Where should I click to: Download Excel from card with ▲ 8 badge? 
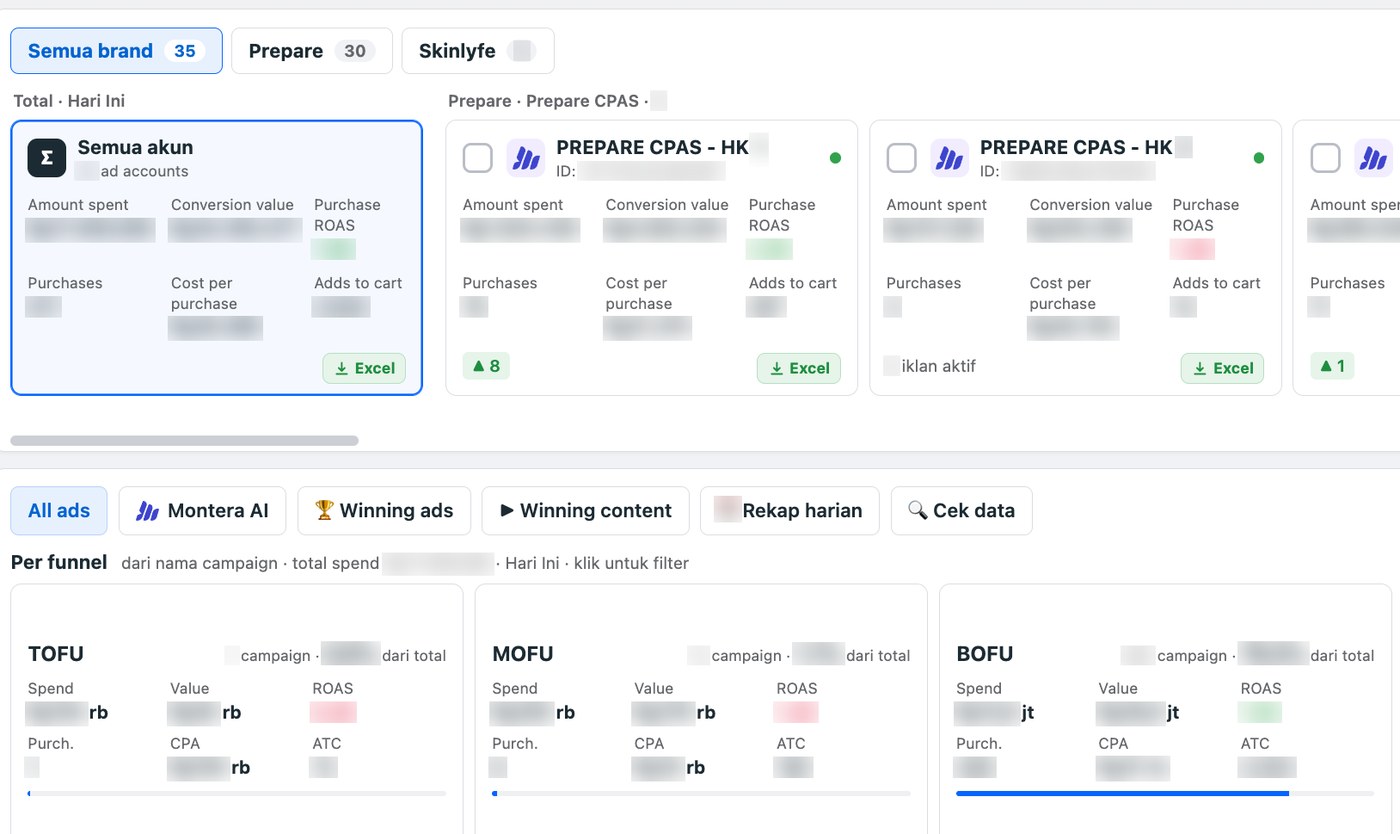799,368
